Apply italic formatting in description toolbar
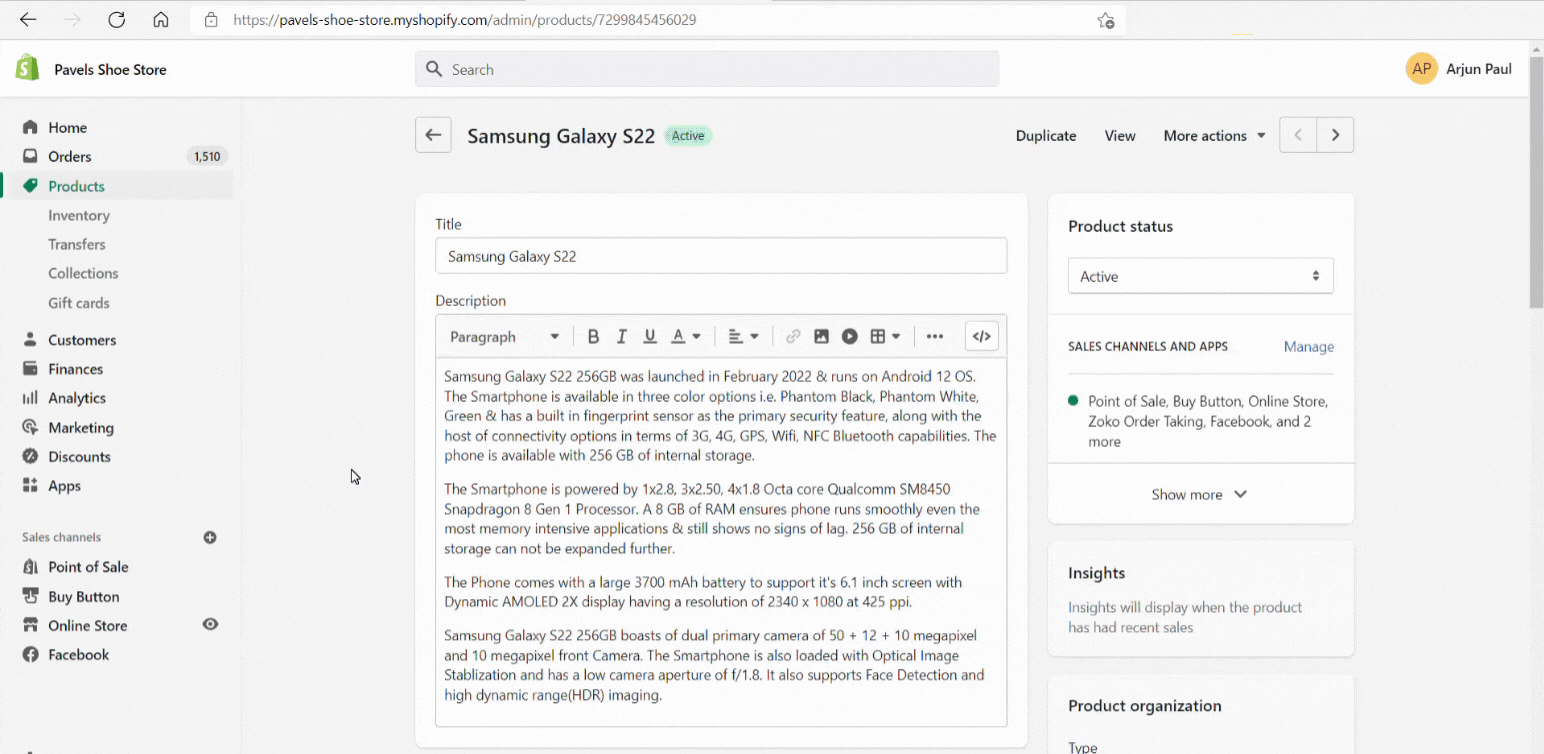The height and width of the screenshot is (754, 1544). click(621, 337)
